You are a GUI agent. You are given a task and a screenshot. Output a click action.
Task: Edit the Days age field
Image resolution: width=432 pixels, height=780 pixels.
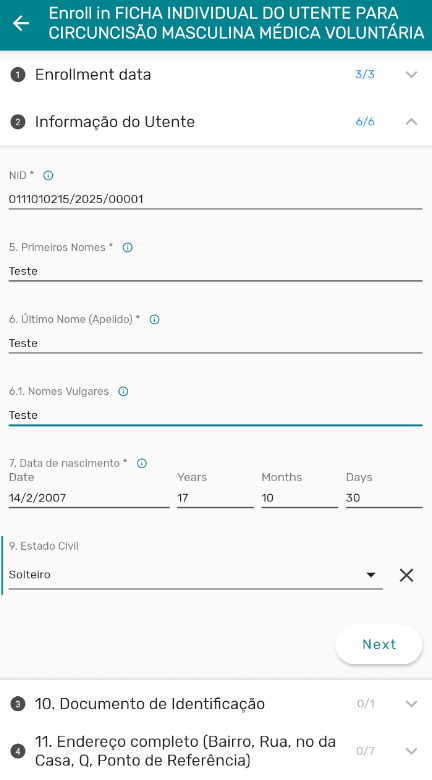(x=384, y=498)
